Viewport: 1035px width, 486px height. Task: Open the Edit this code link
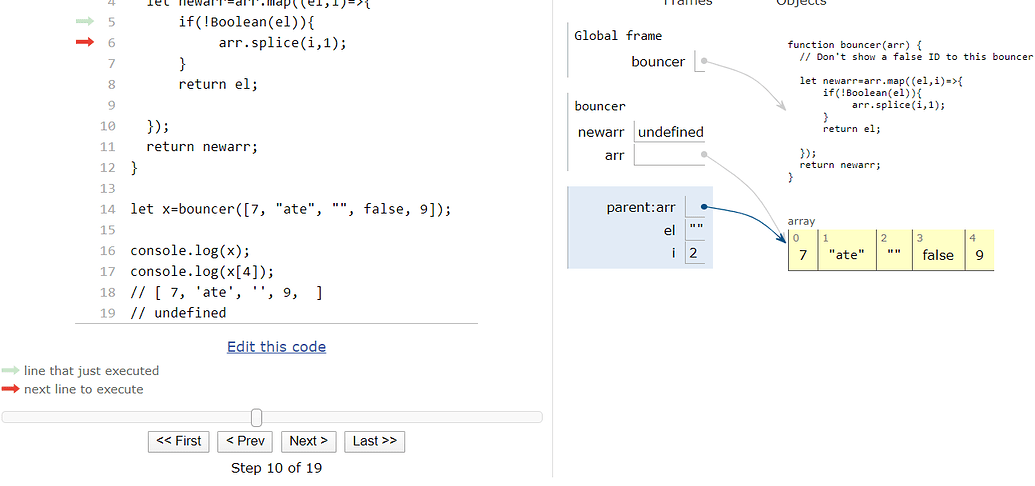(276, 347)
